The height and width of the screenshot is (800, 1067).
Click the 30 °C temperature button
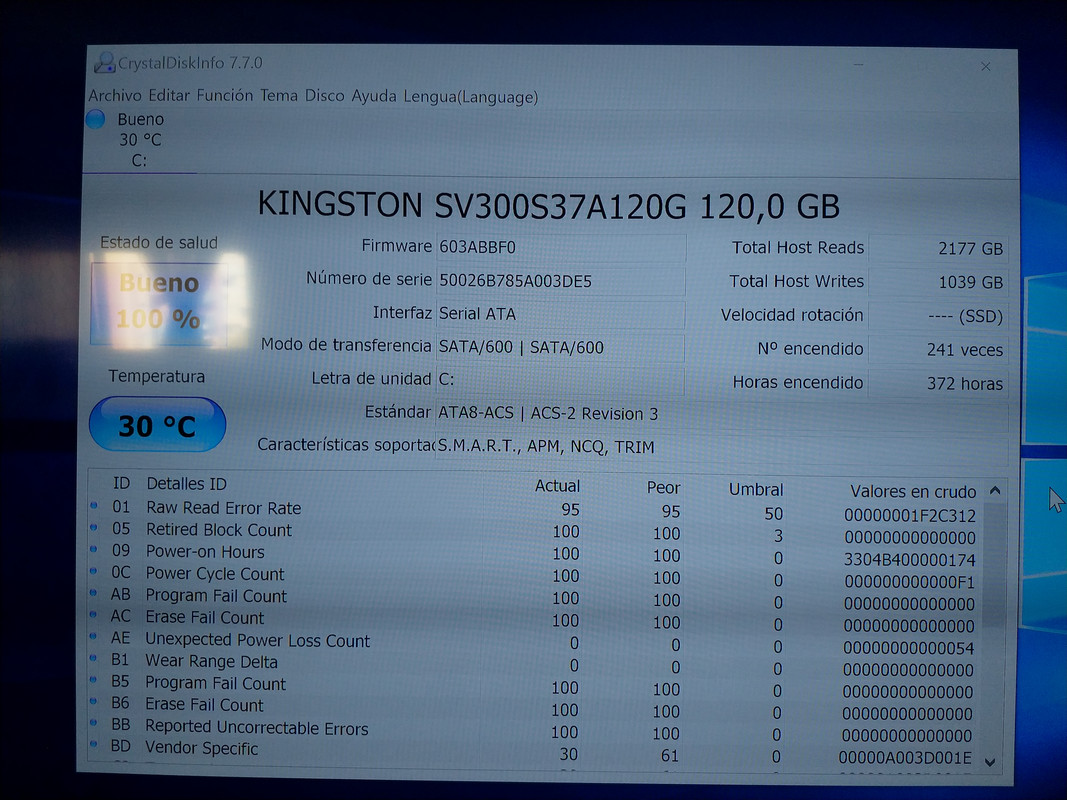[157, 424]
